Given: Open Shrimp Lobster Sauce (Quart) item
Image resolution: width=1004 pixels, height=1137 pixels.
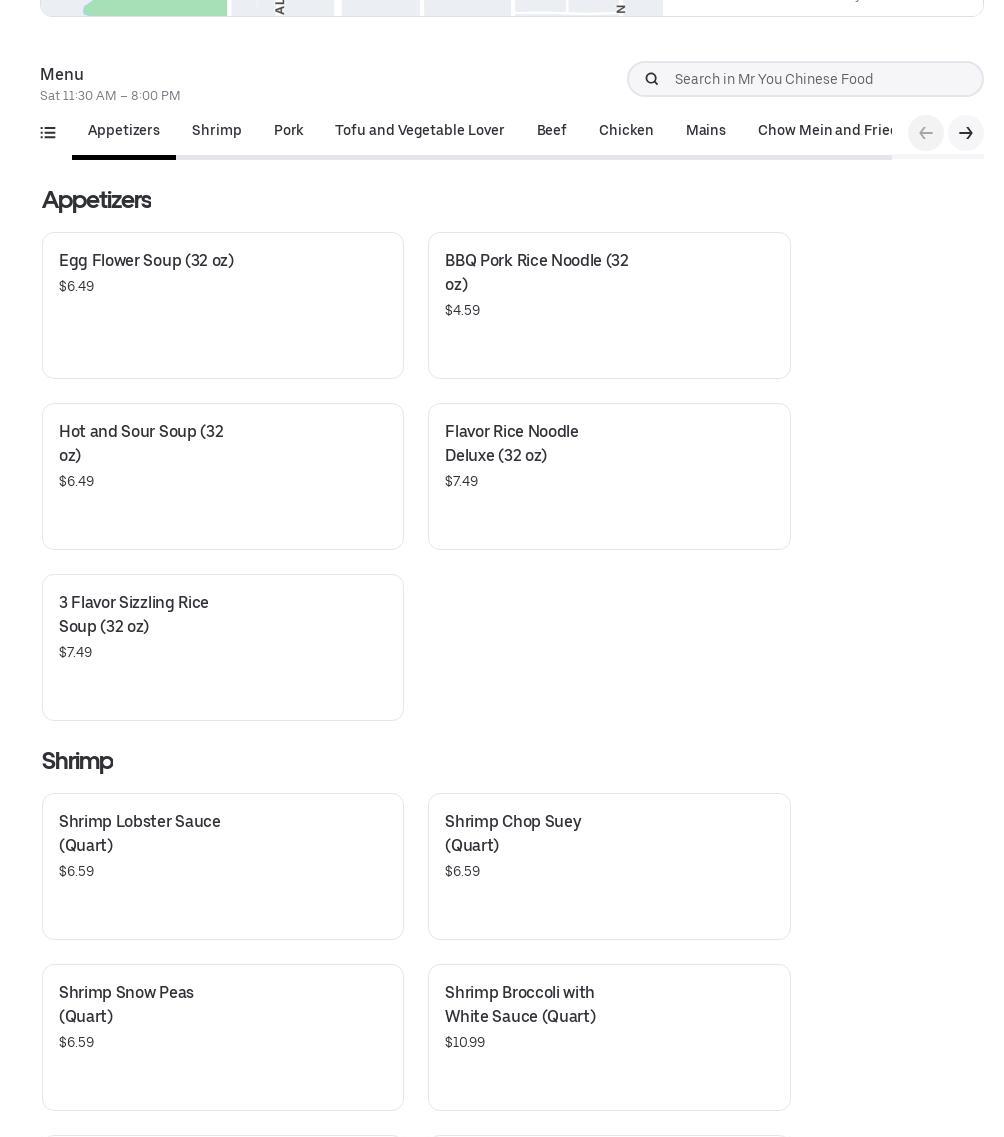Looking at the screenshot, I should tap(223, 866).
